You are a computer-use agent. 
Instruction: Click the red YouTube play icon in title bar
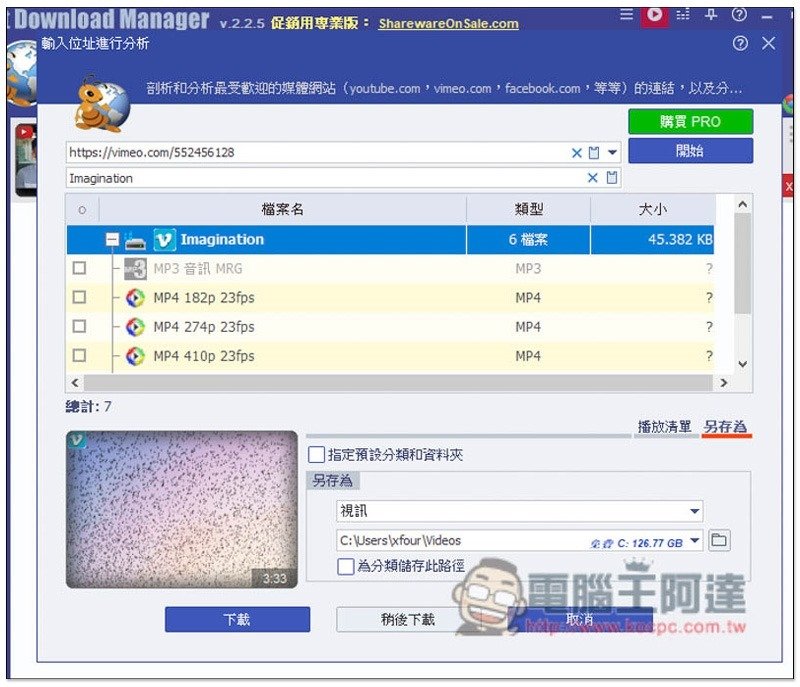(655, 15)
